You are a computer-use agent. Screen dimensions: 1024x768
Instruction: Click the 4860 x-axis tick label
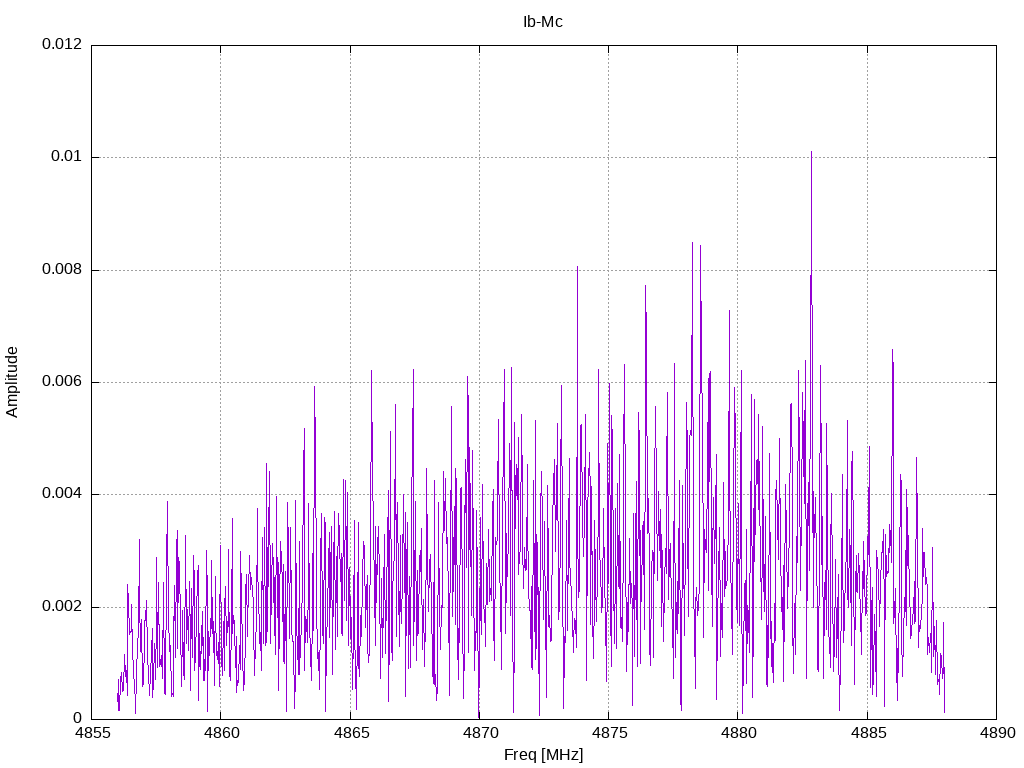click(x=221, y=733)
